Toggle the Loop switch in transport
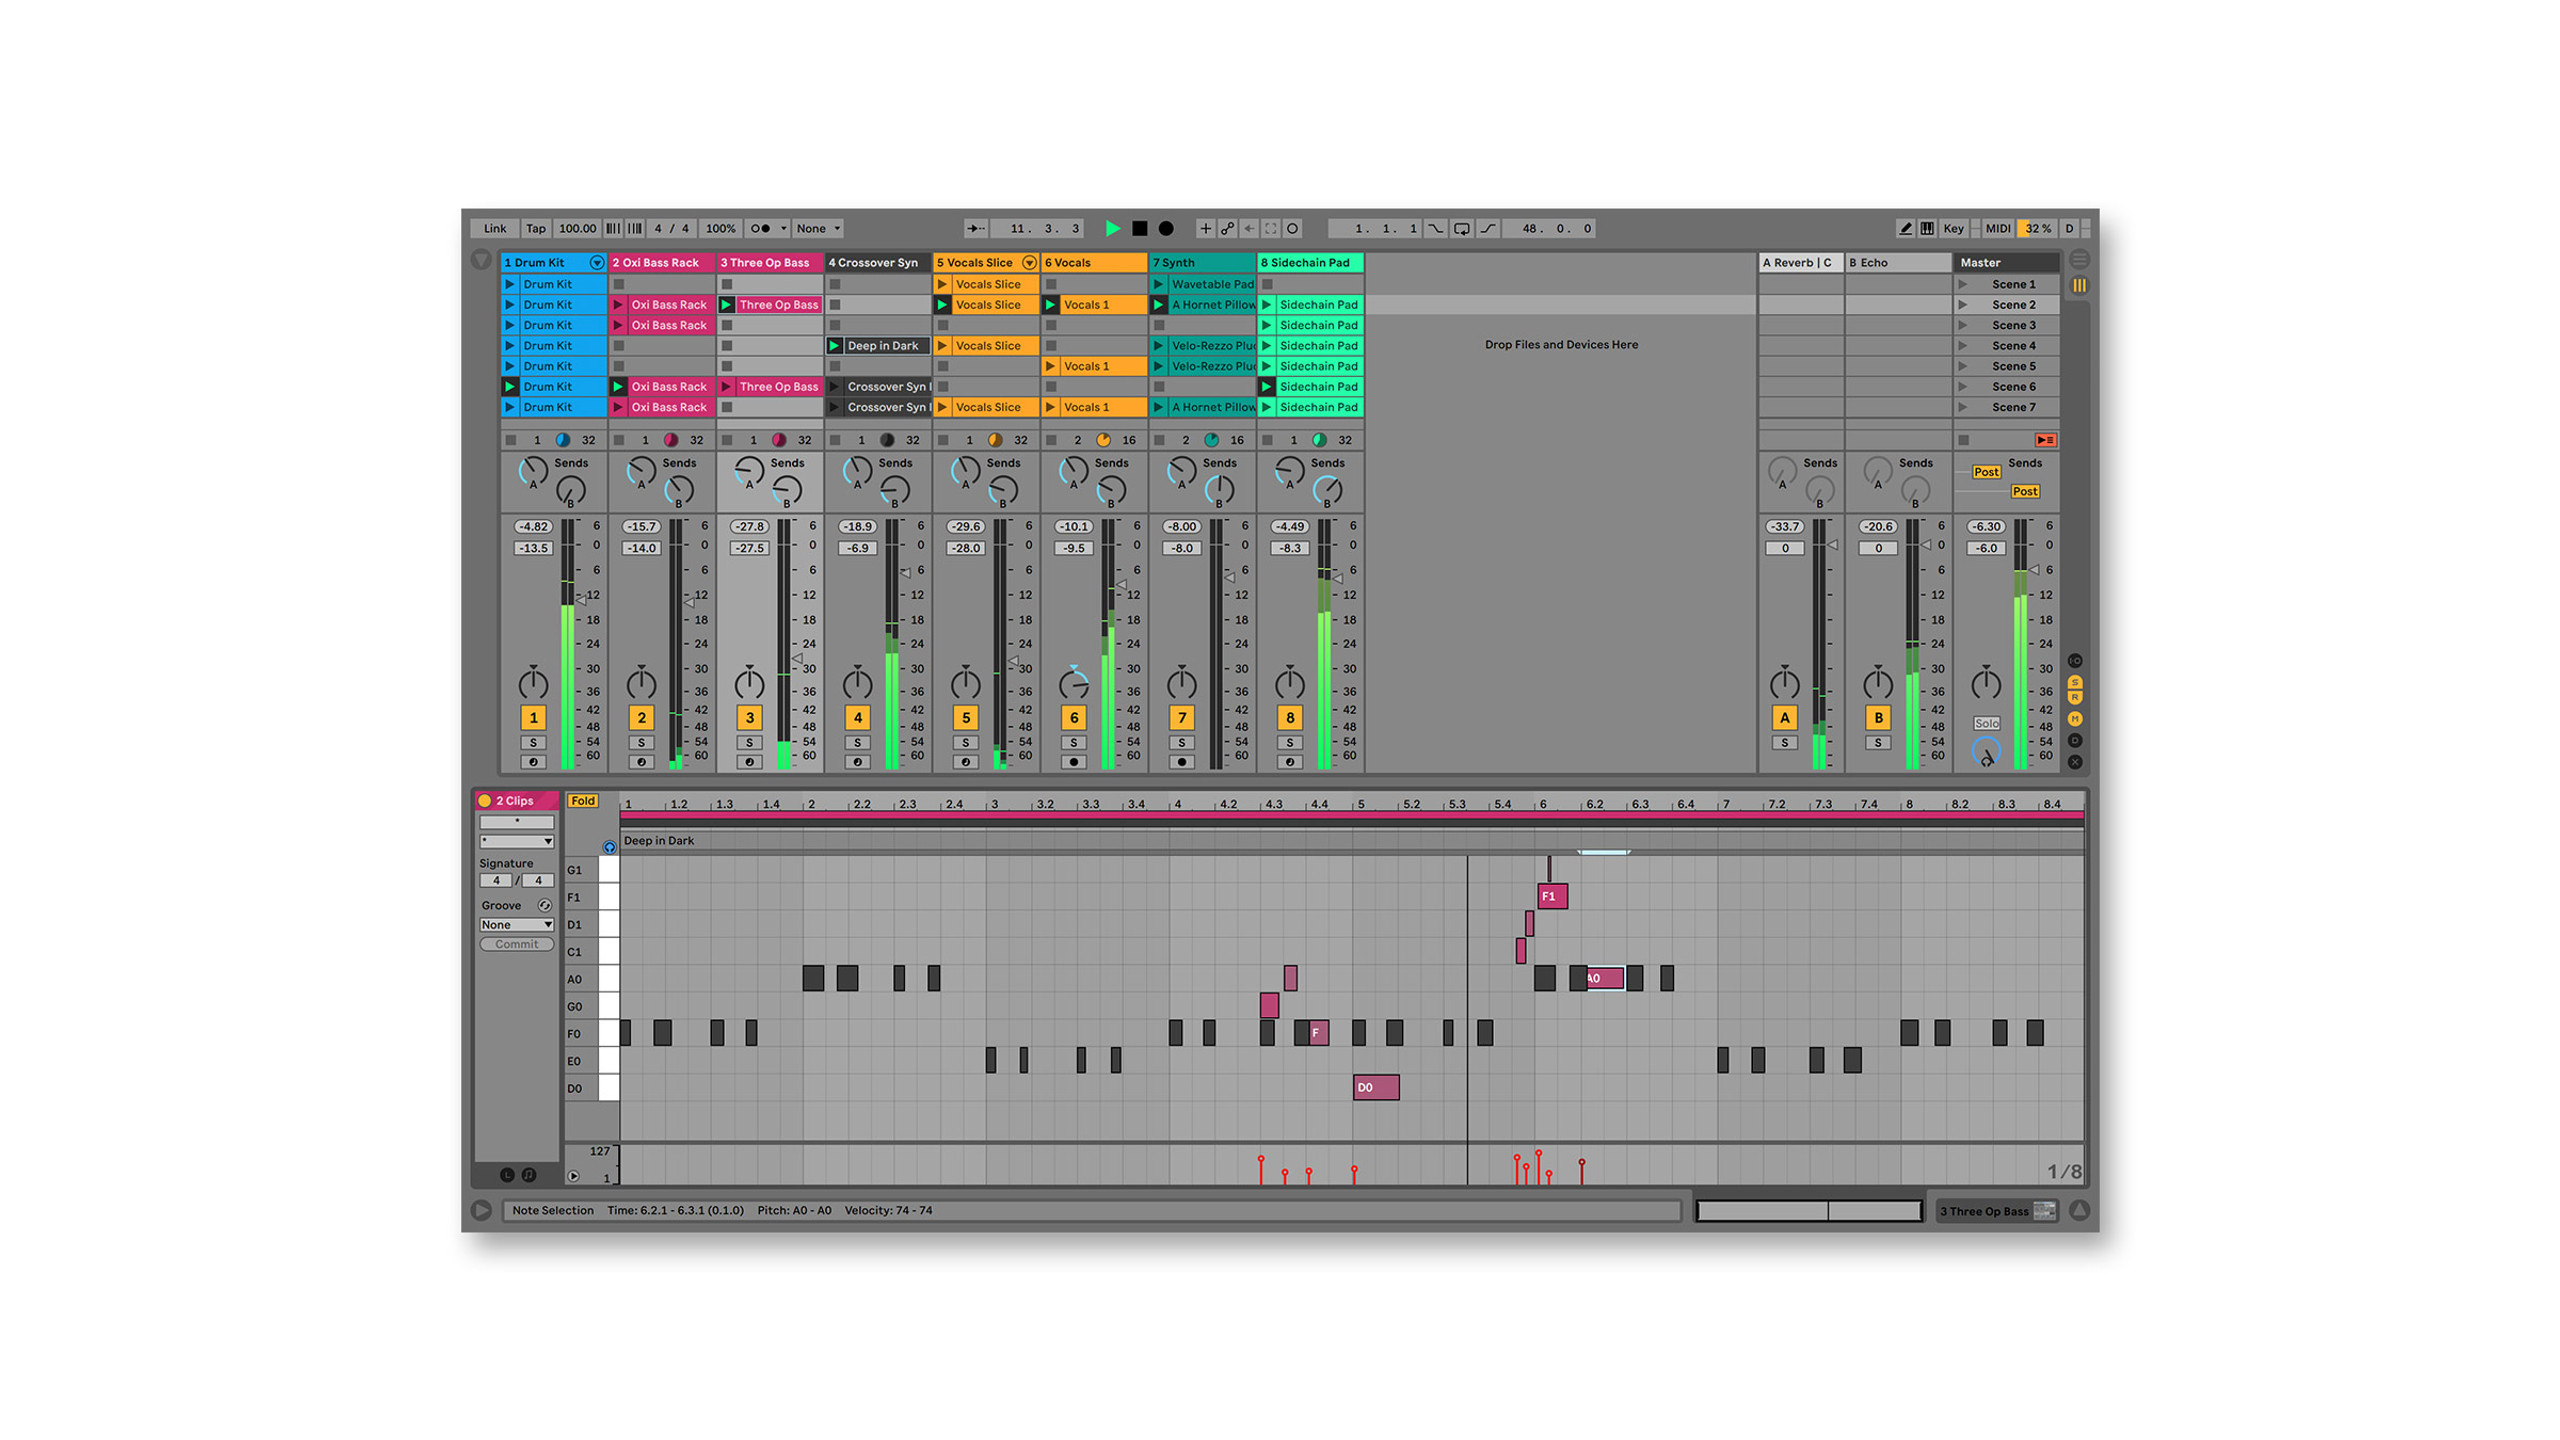The height and width of the screenshot is (1440, 2560). coord(1461,228)
